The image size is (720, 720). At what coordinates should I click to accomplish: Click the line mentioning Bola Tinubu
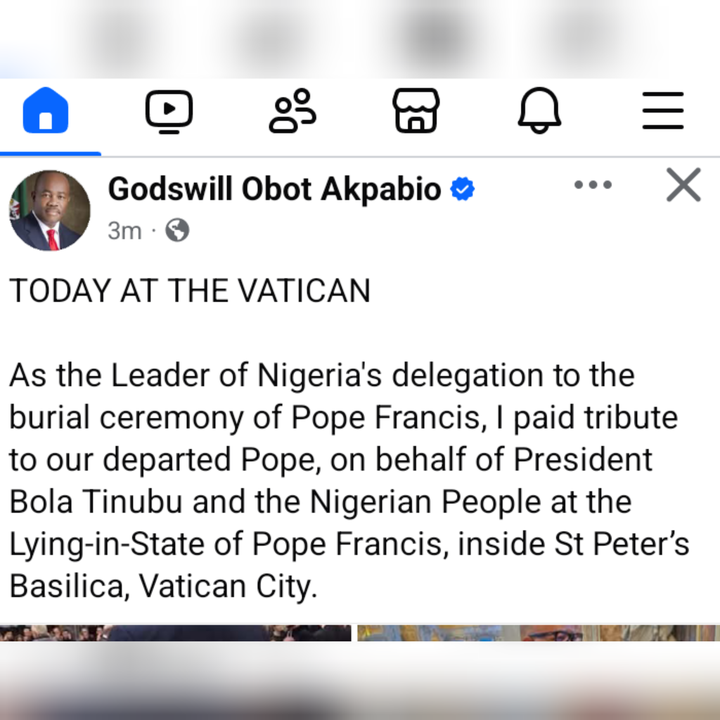click(321, 502)
